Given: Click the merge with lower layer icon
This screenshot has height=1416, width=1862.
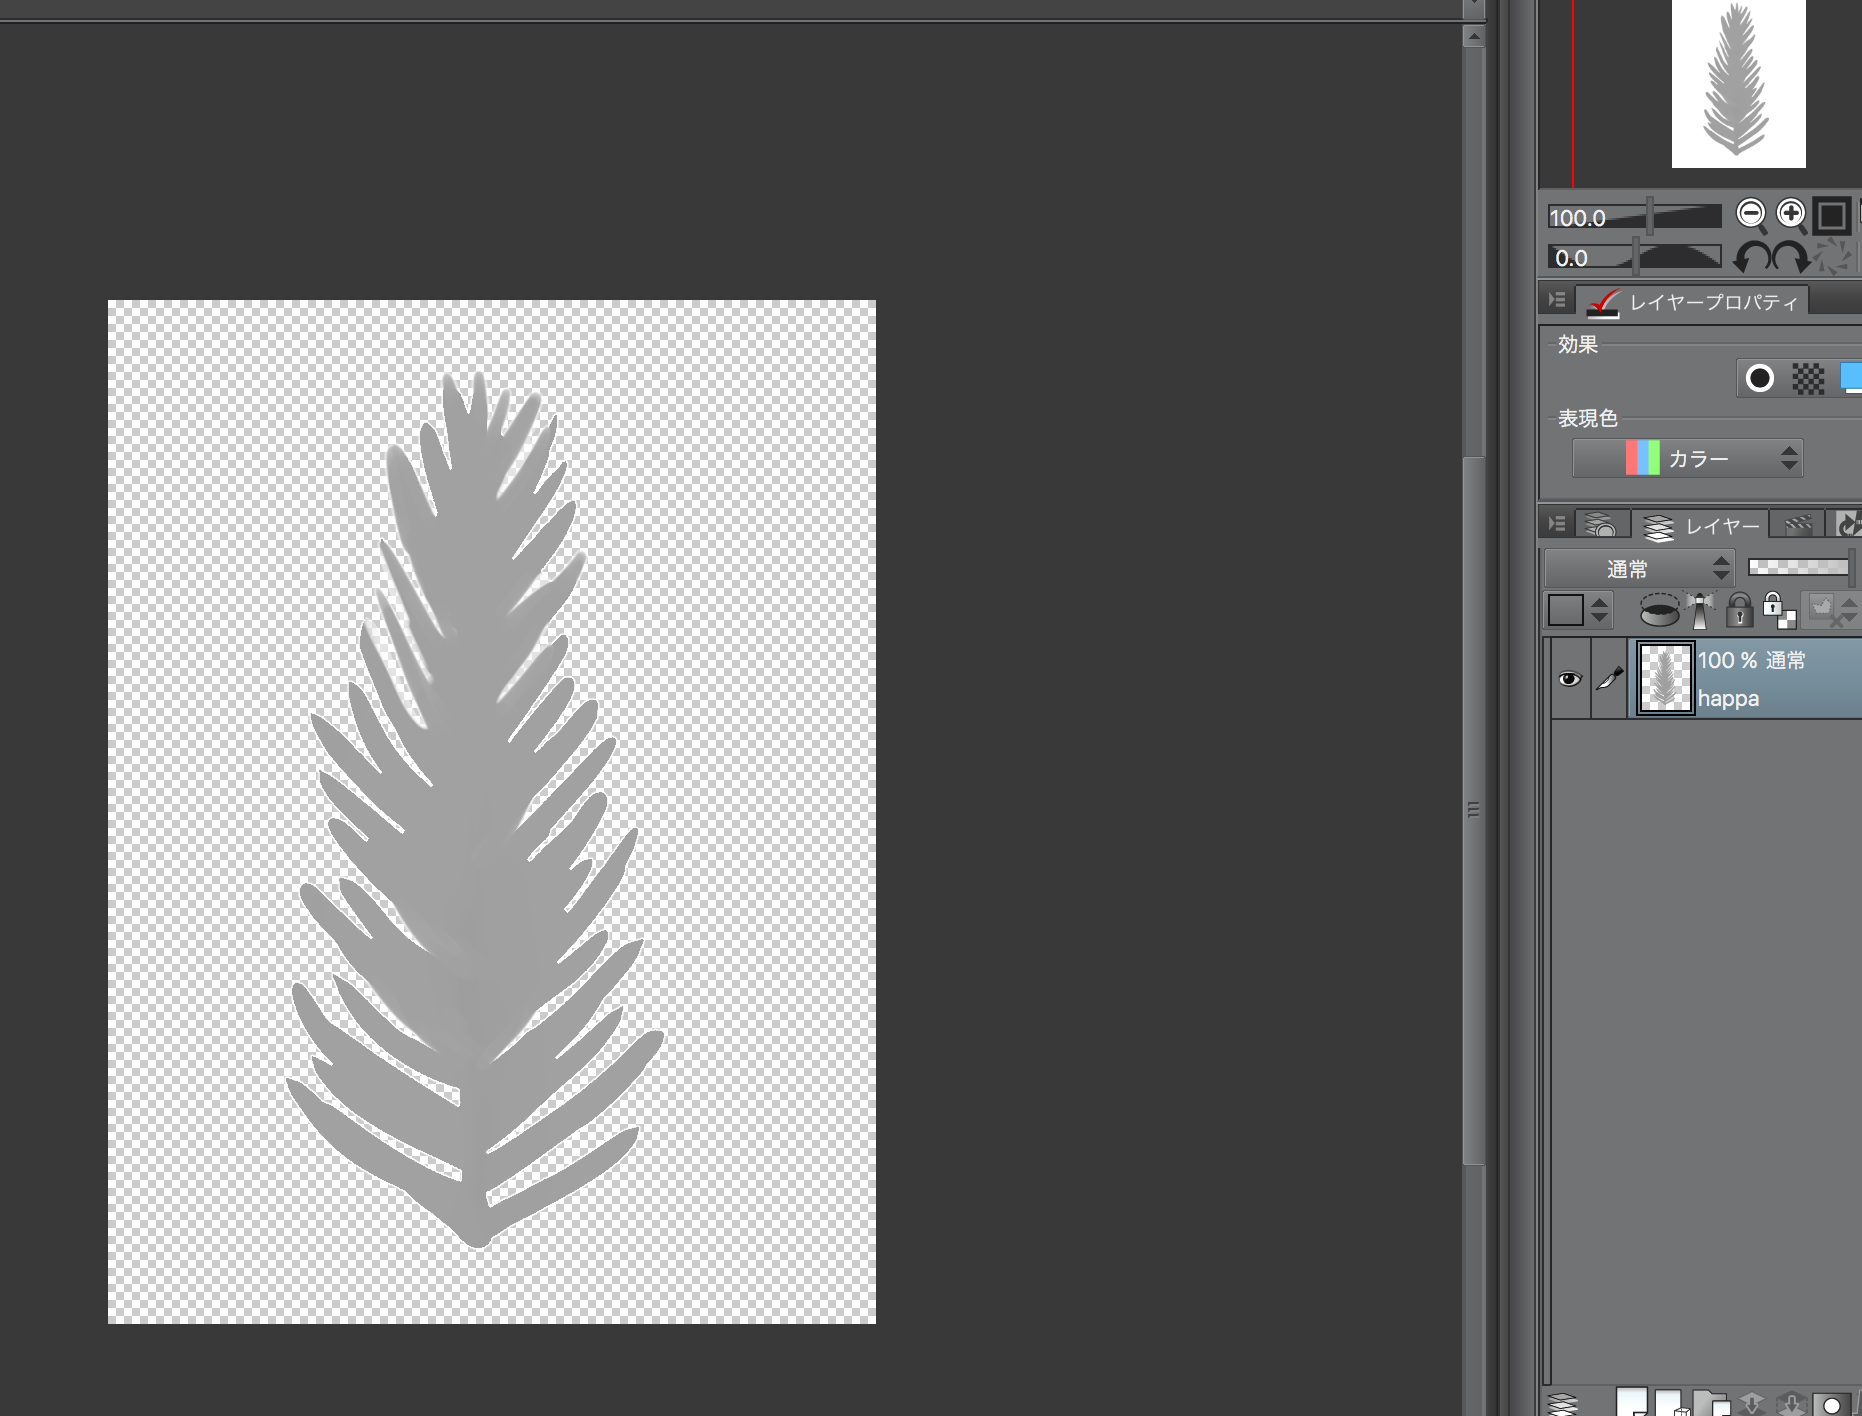Looking at the screenshot, I should click(x=1790, y=1403).
